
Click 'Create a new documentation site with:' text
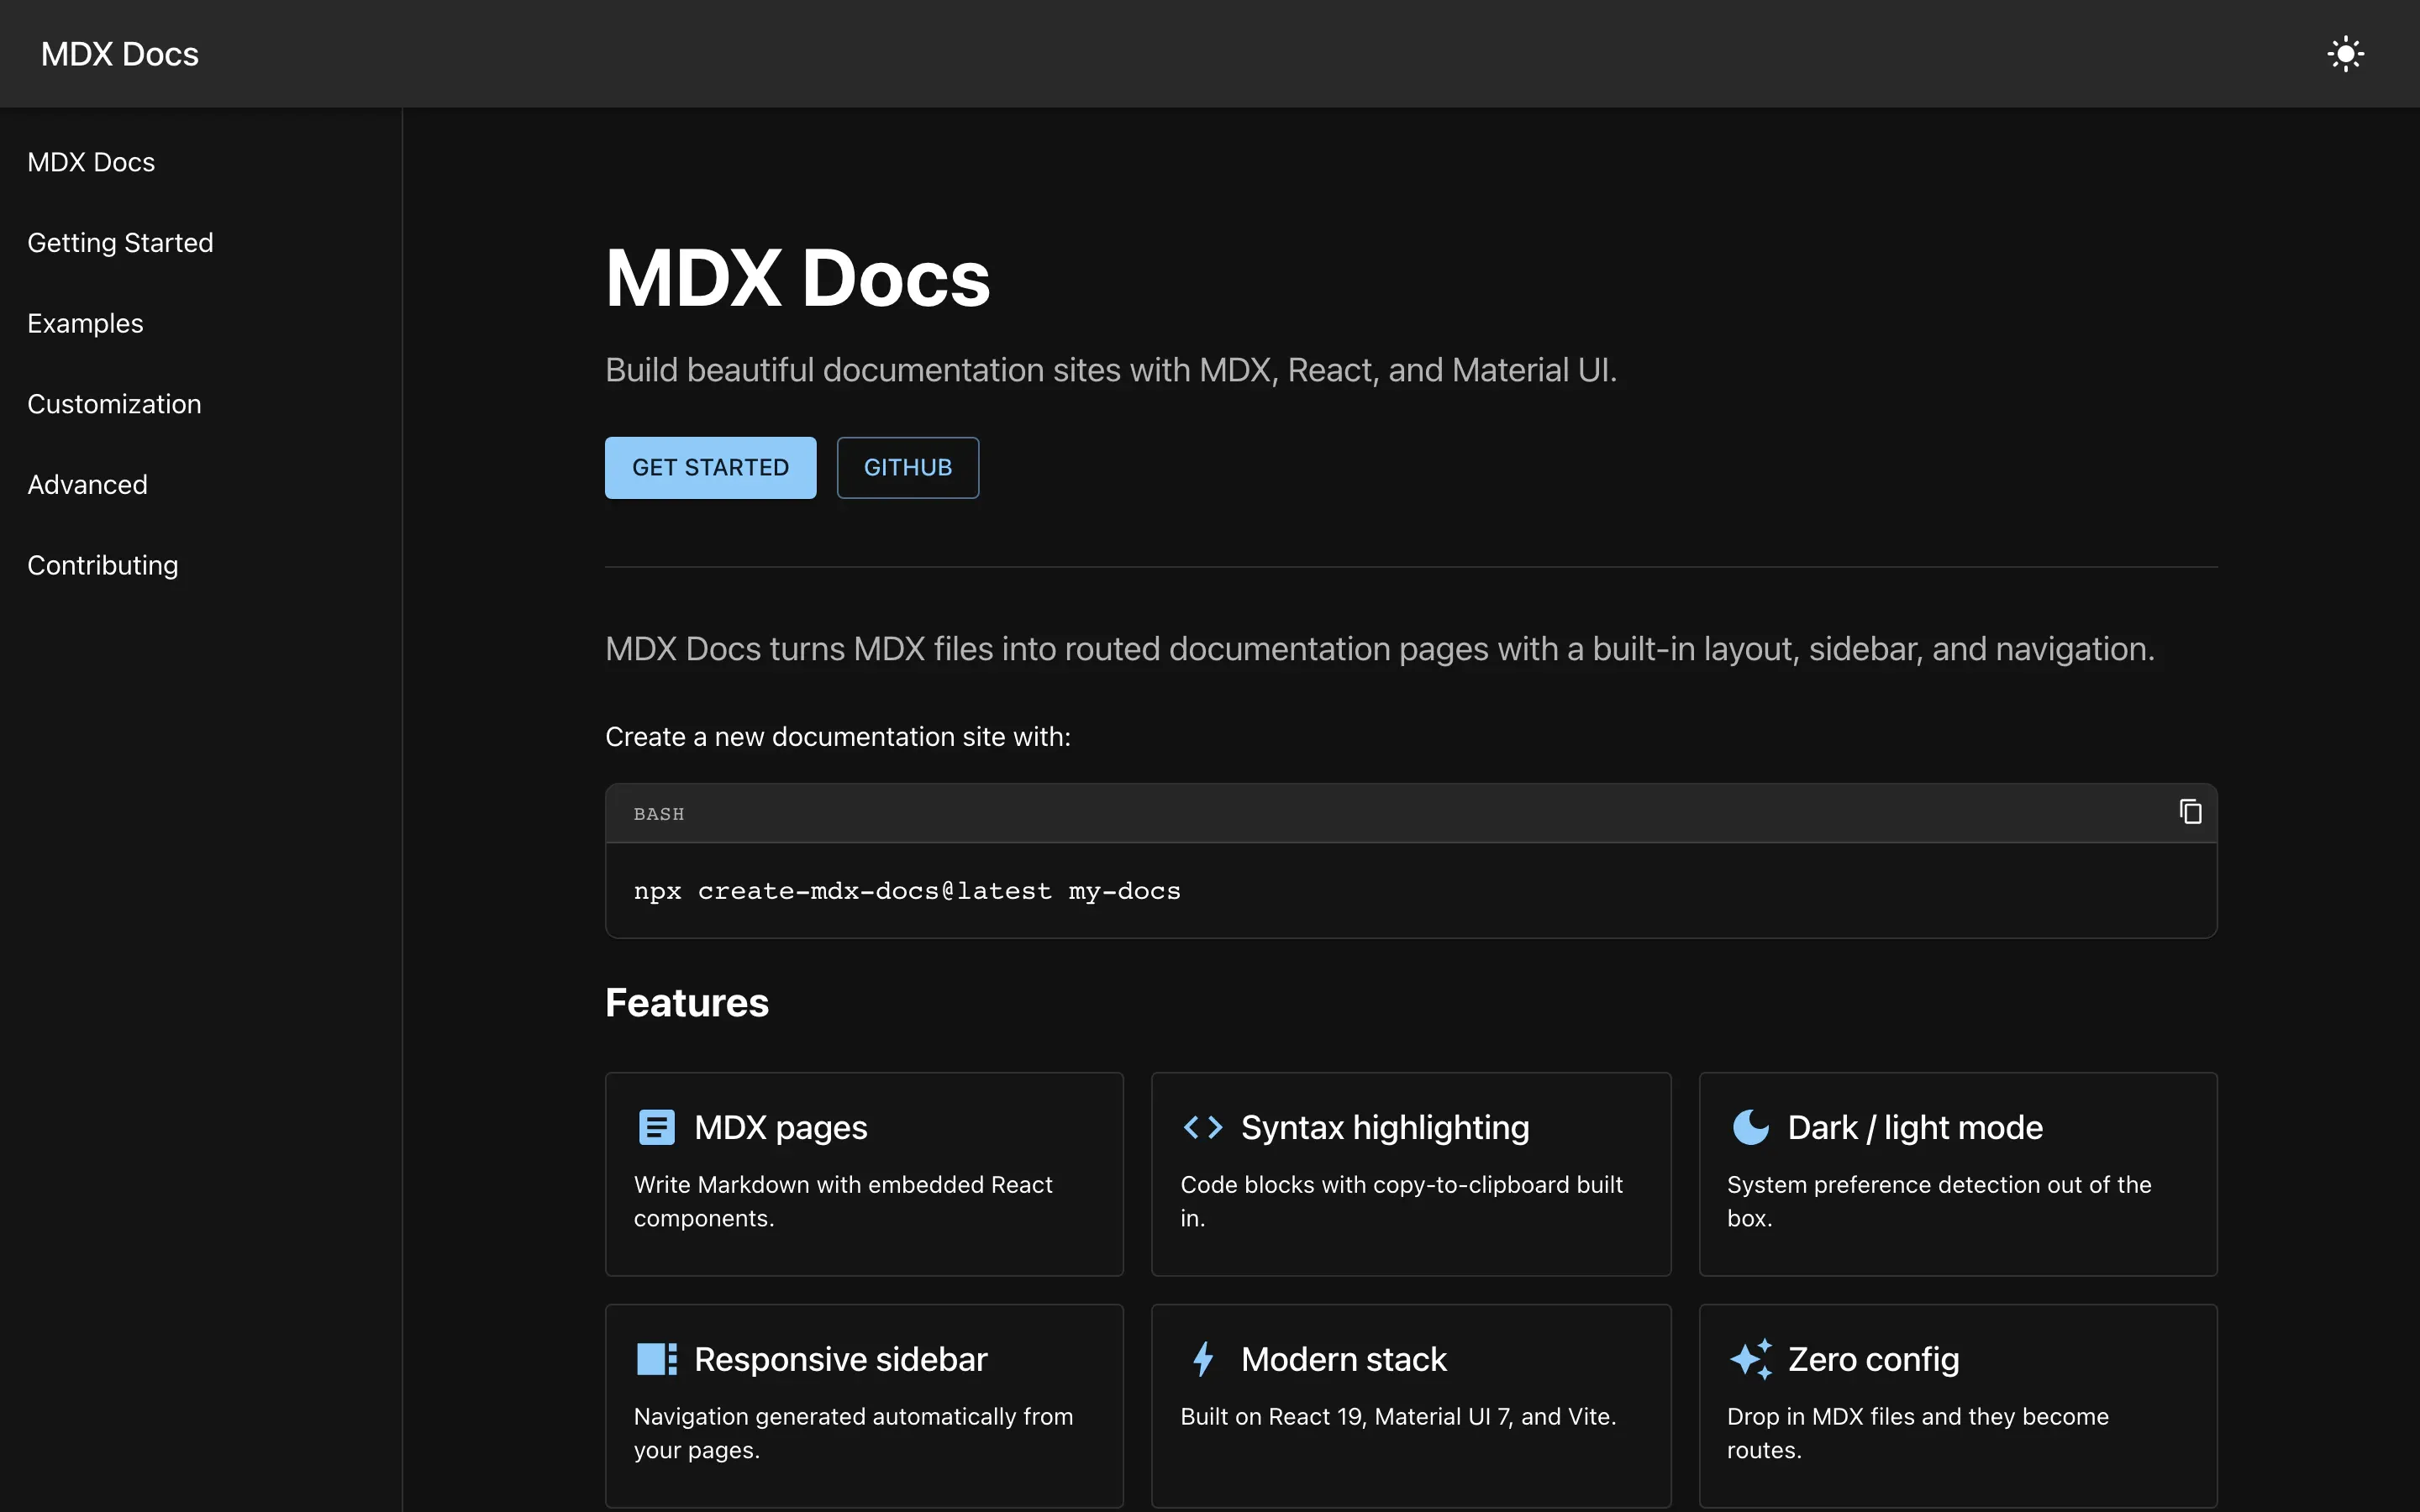tap(838, 737)
